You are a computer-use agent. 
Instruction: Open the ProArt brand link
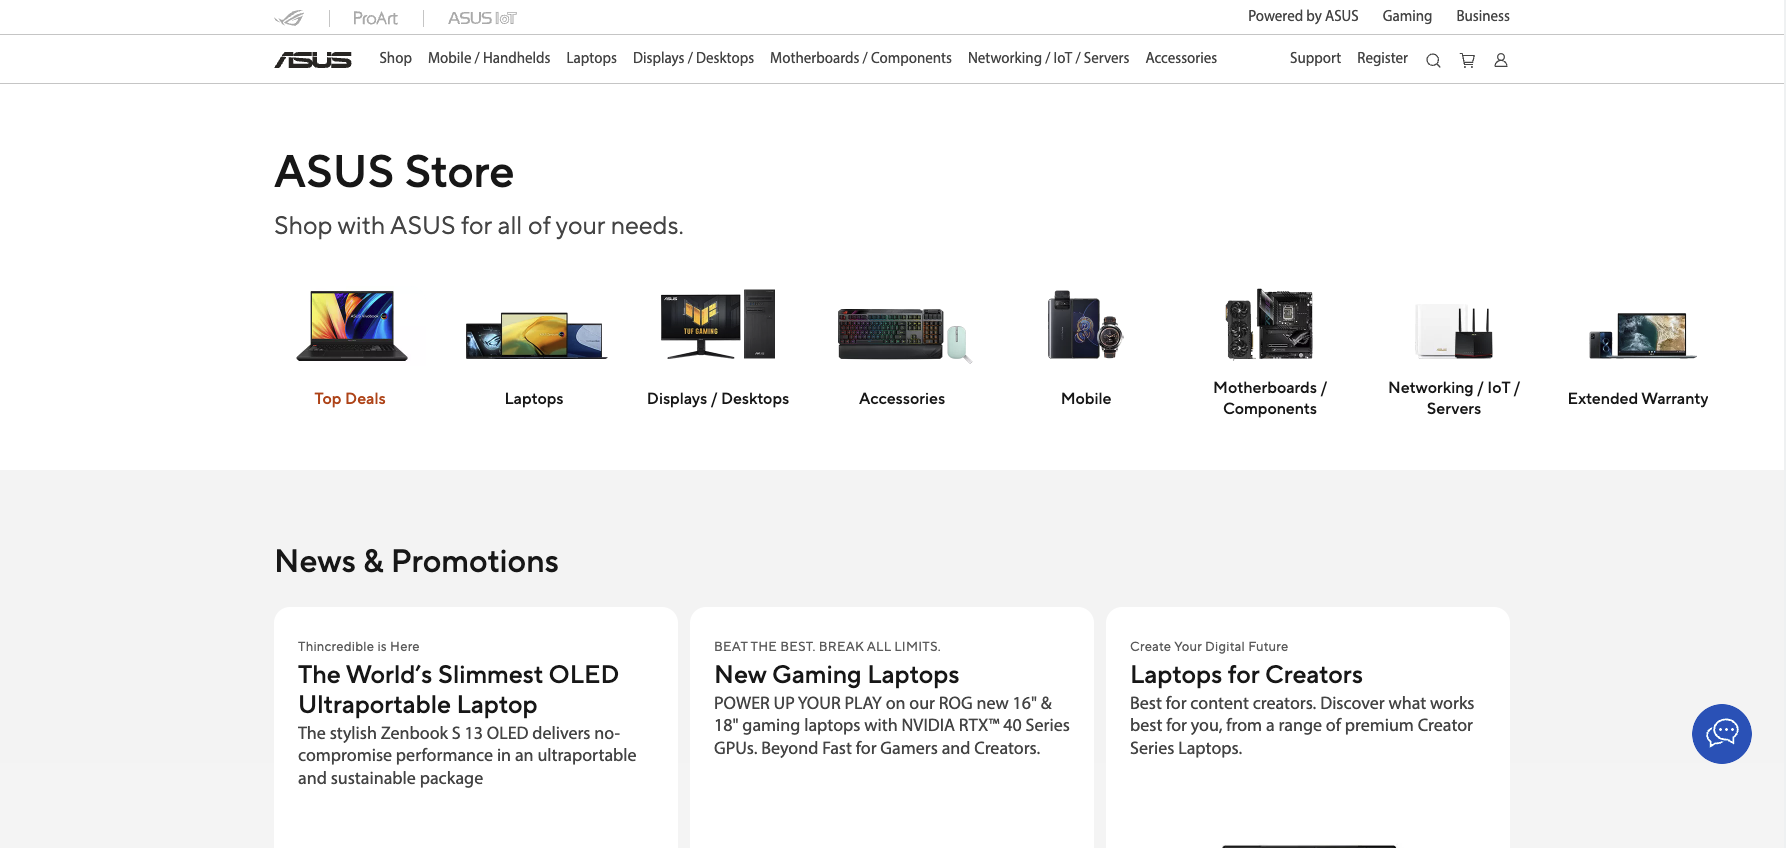[x=375, y=18]
